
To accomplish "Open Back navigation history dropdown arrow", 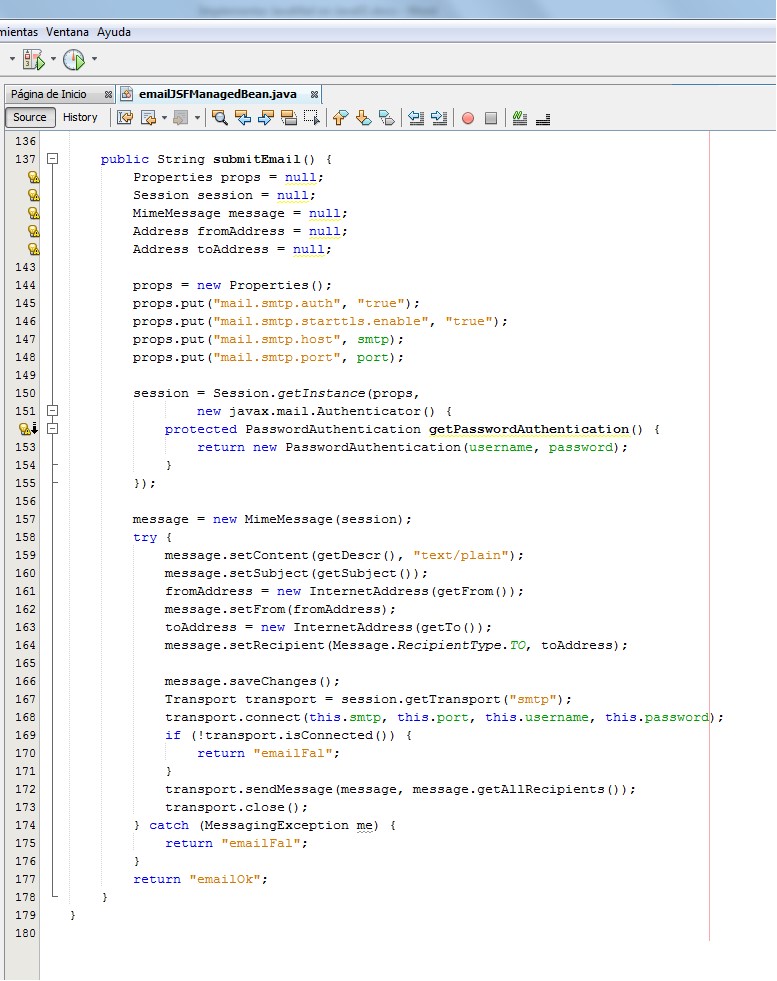I will tap(165, 118).
